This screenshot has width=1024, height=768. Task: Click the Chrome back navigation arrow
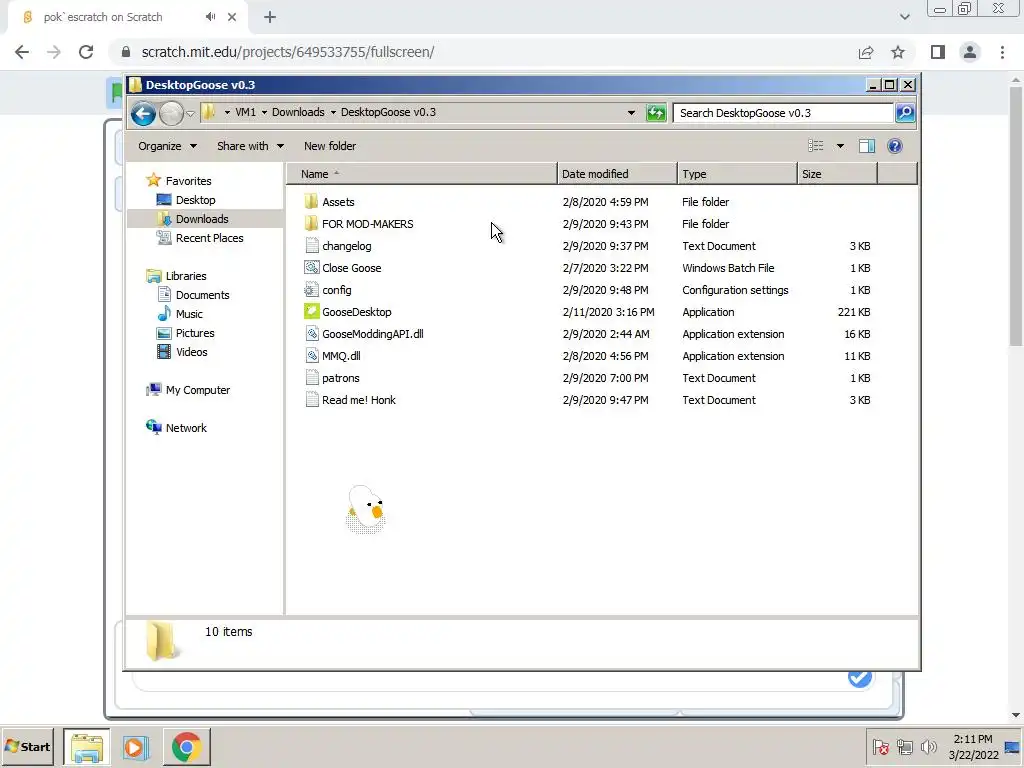tap(22, 52)
